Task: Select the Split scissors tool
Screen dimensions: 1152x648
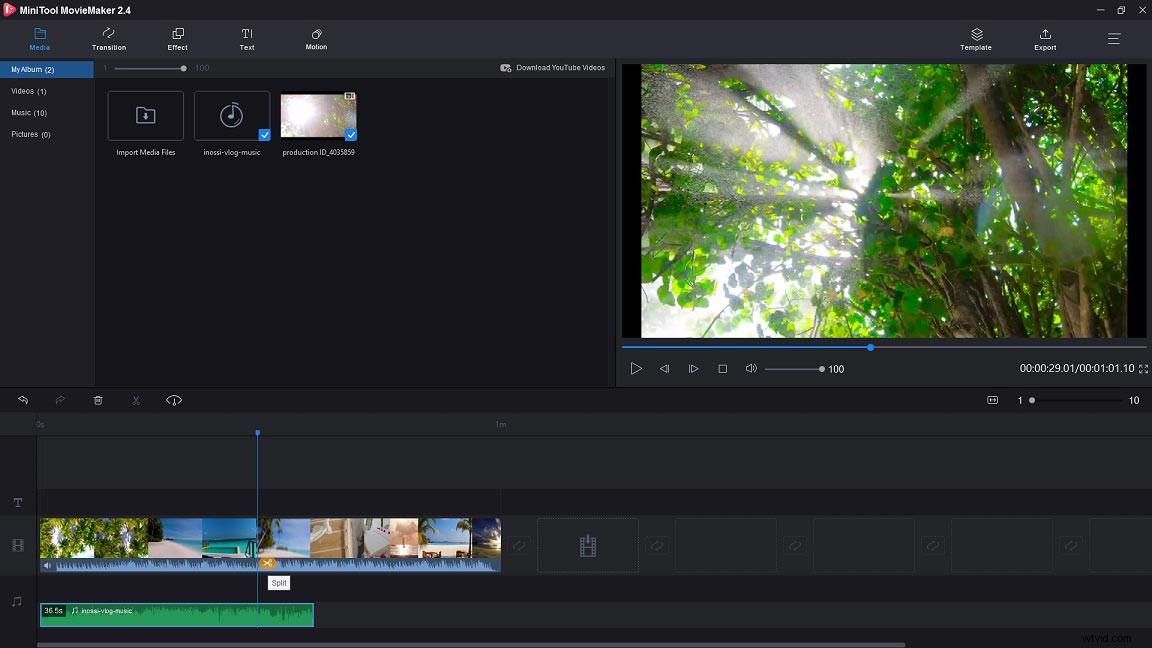Action: point(136,399)
